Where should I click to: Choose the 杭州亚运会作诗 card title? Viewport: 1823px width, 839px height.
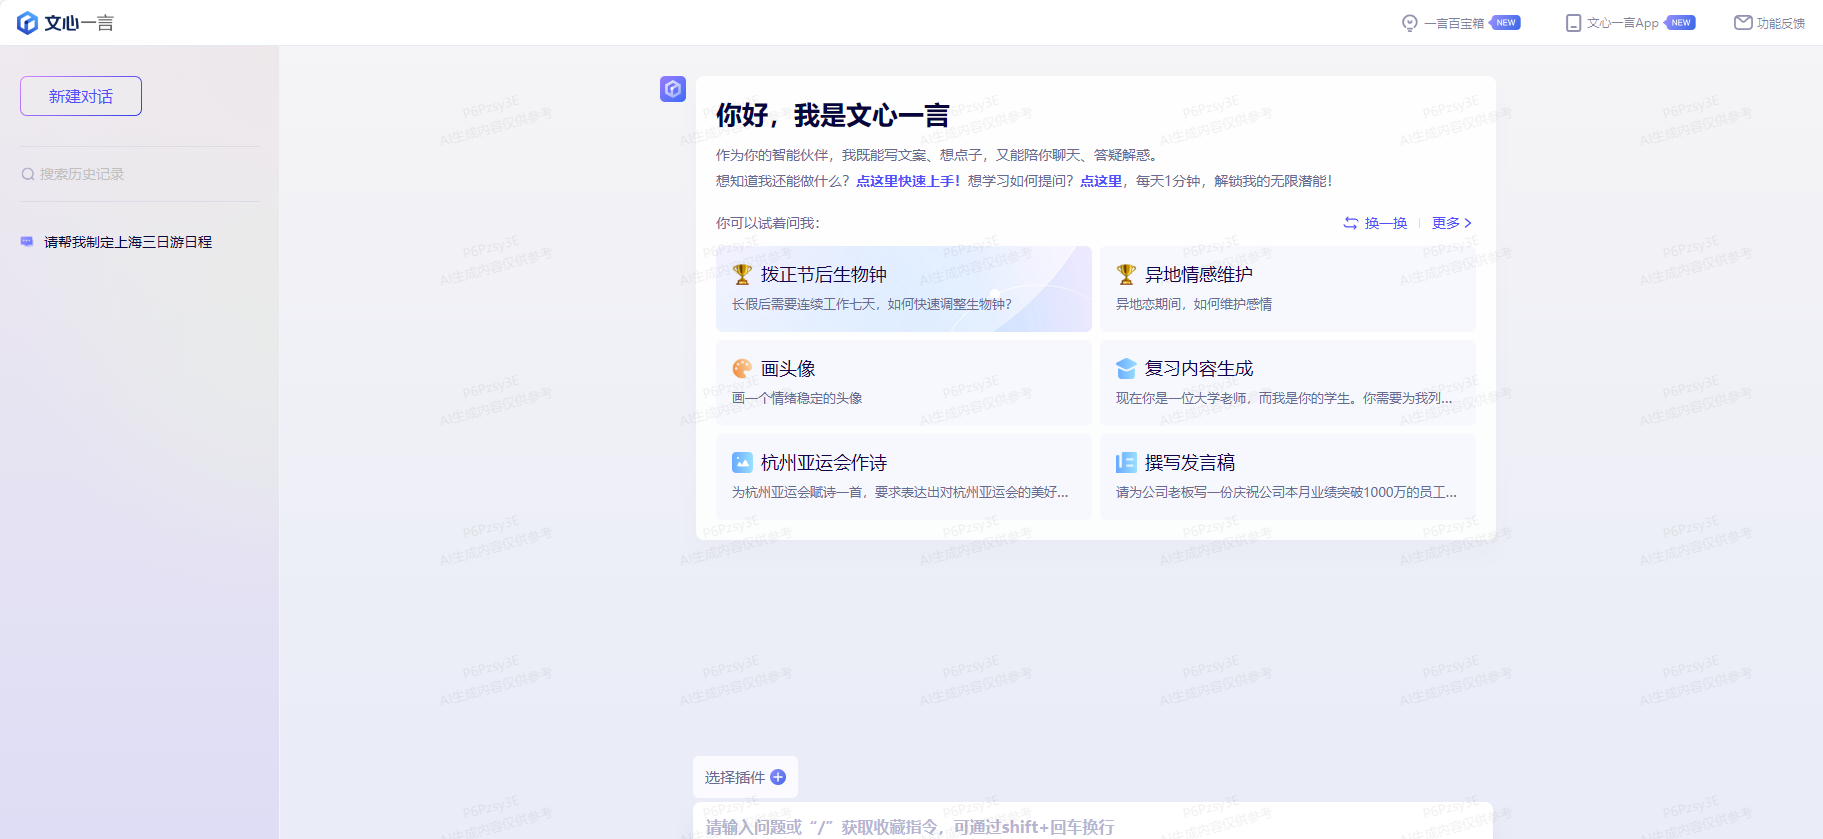tap(824, 462)
